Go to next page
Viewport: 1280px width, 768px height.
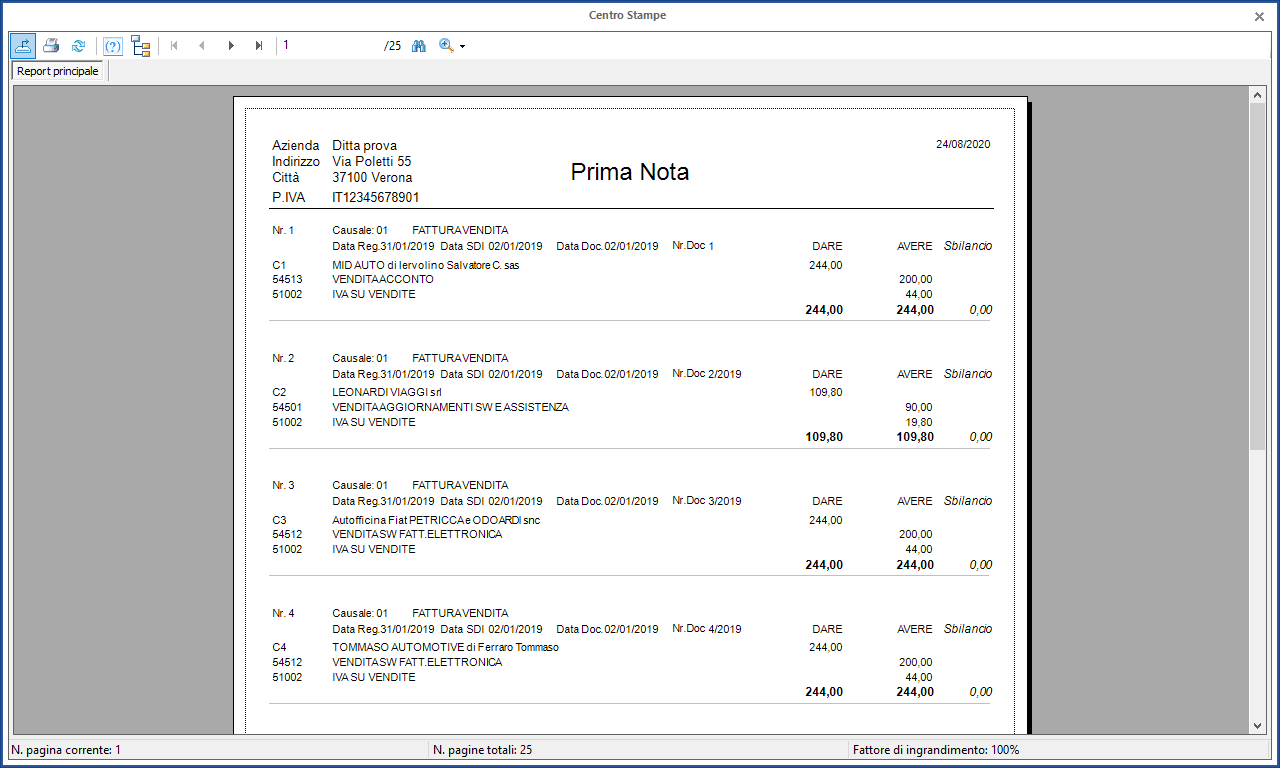pos(231,45)
